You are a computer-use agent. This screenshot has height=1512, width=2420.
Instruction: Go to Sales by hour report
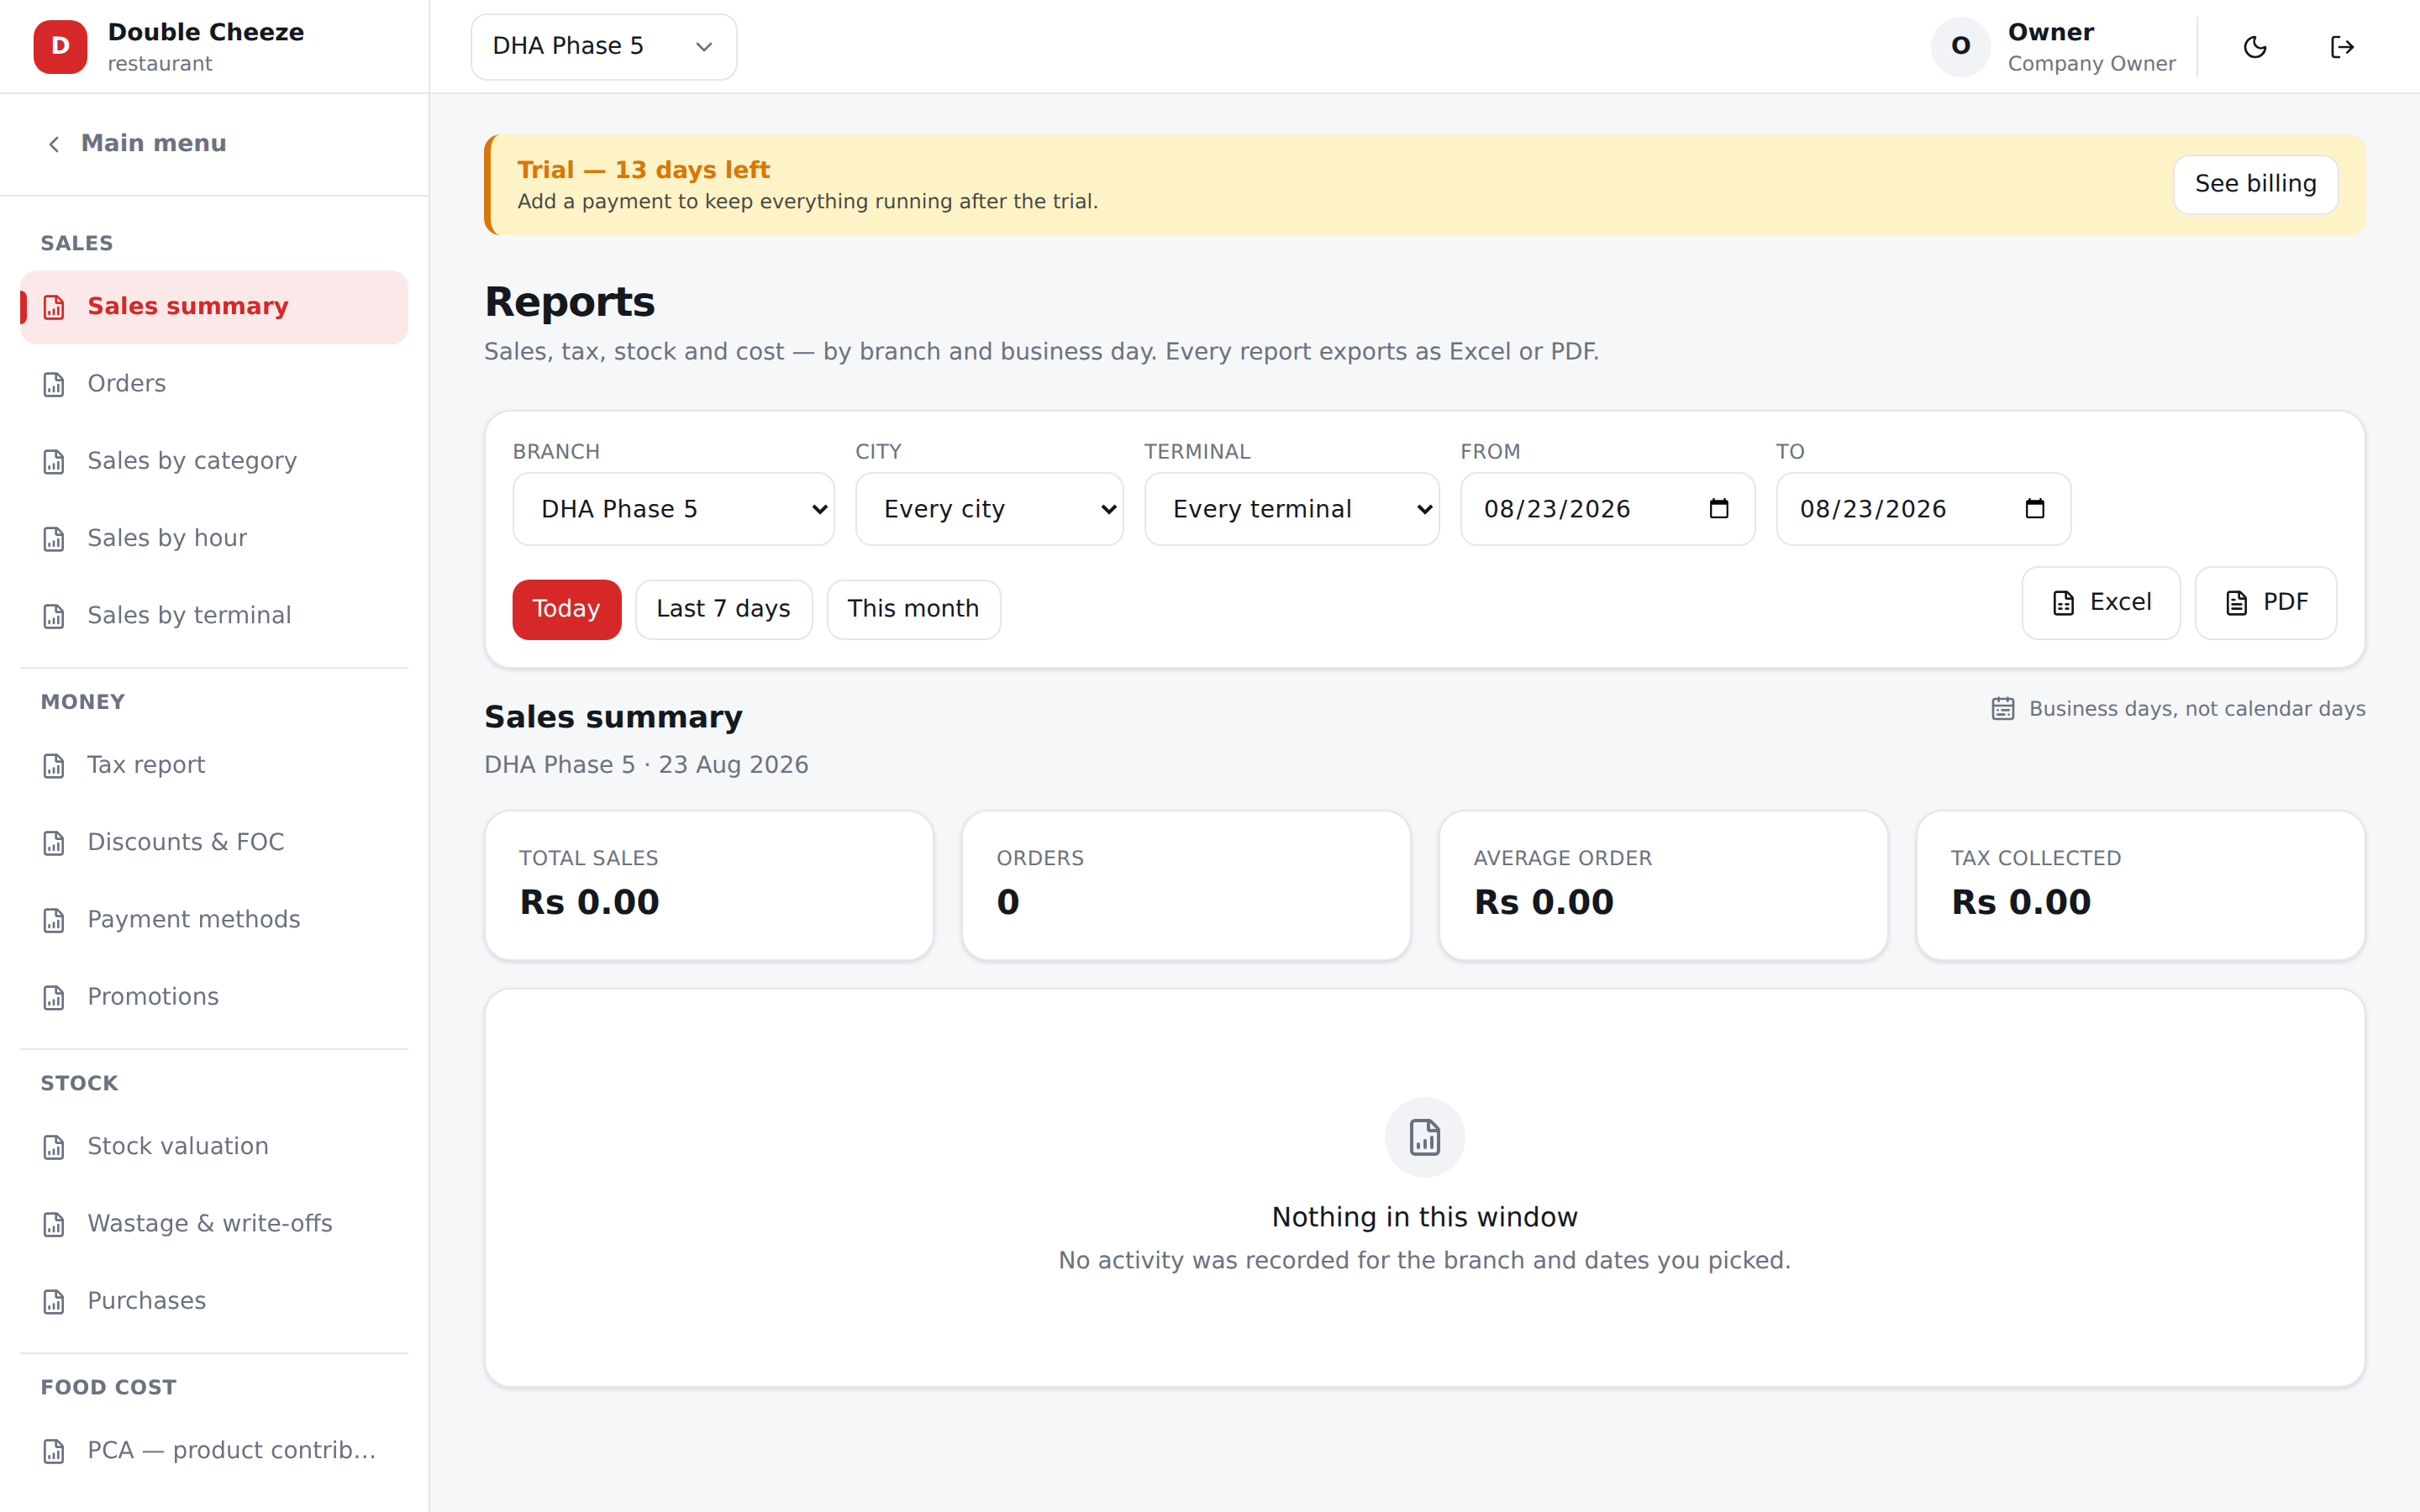click(x=214, y=539)
